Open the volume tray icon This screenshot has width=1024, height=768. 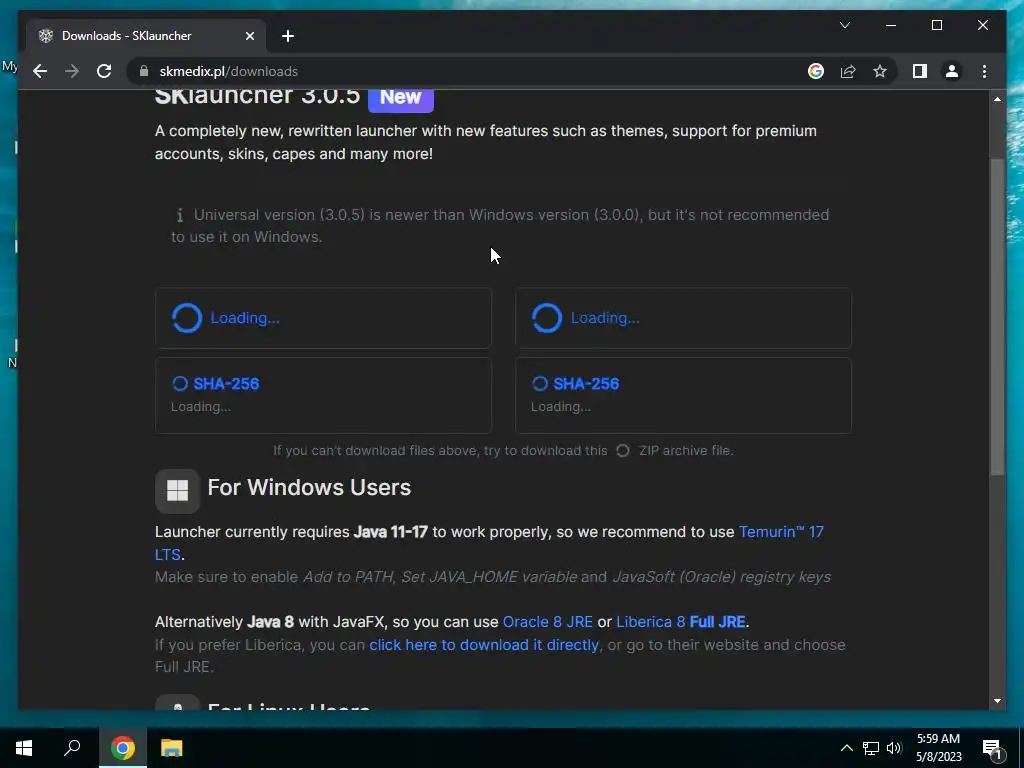(894, 748)
